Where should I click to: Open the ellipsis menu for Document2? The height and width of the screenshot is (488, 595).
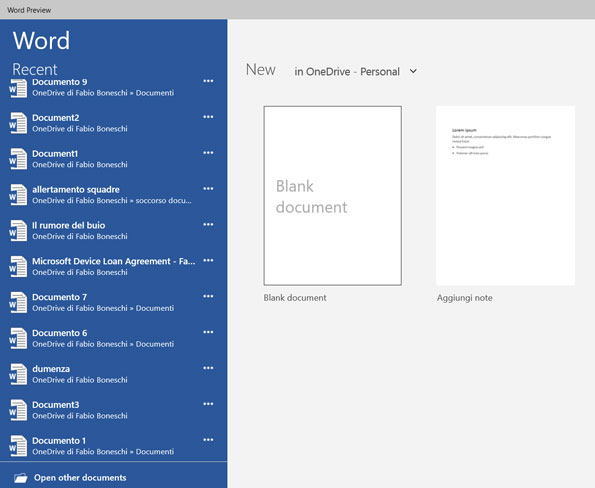(208, 117)
